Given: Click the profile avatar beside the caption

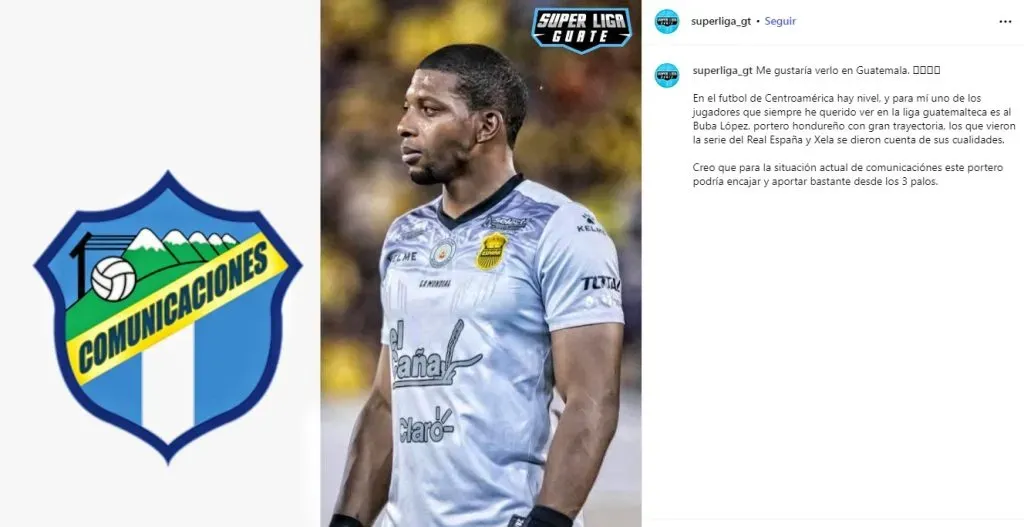Looking at the screenshot, I should (667, 75).
